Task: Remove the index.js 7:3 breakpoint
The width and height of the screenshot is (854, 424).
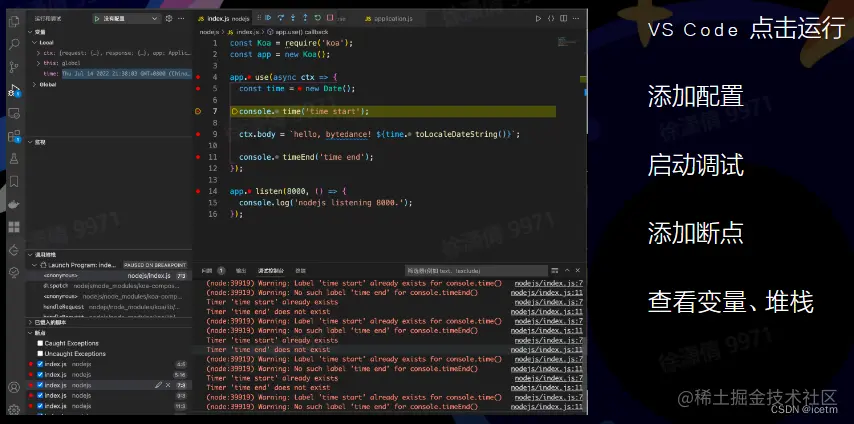Action: (x=168, y=385)
